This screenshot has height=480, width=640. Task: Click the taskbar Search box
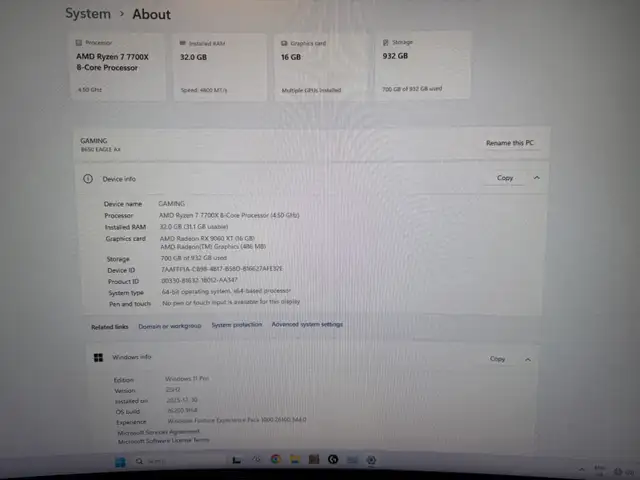point(180,461)
